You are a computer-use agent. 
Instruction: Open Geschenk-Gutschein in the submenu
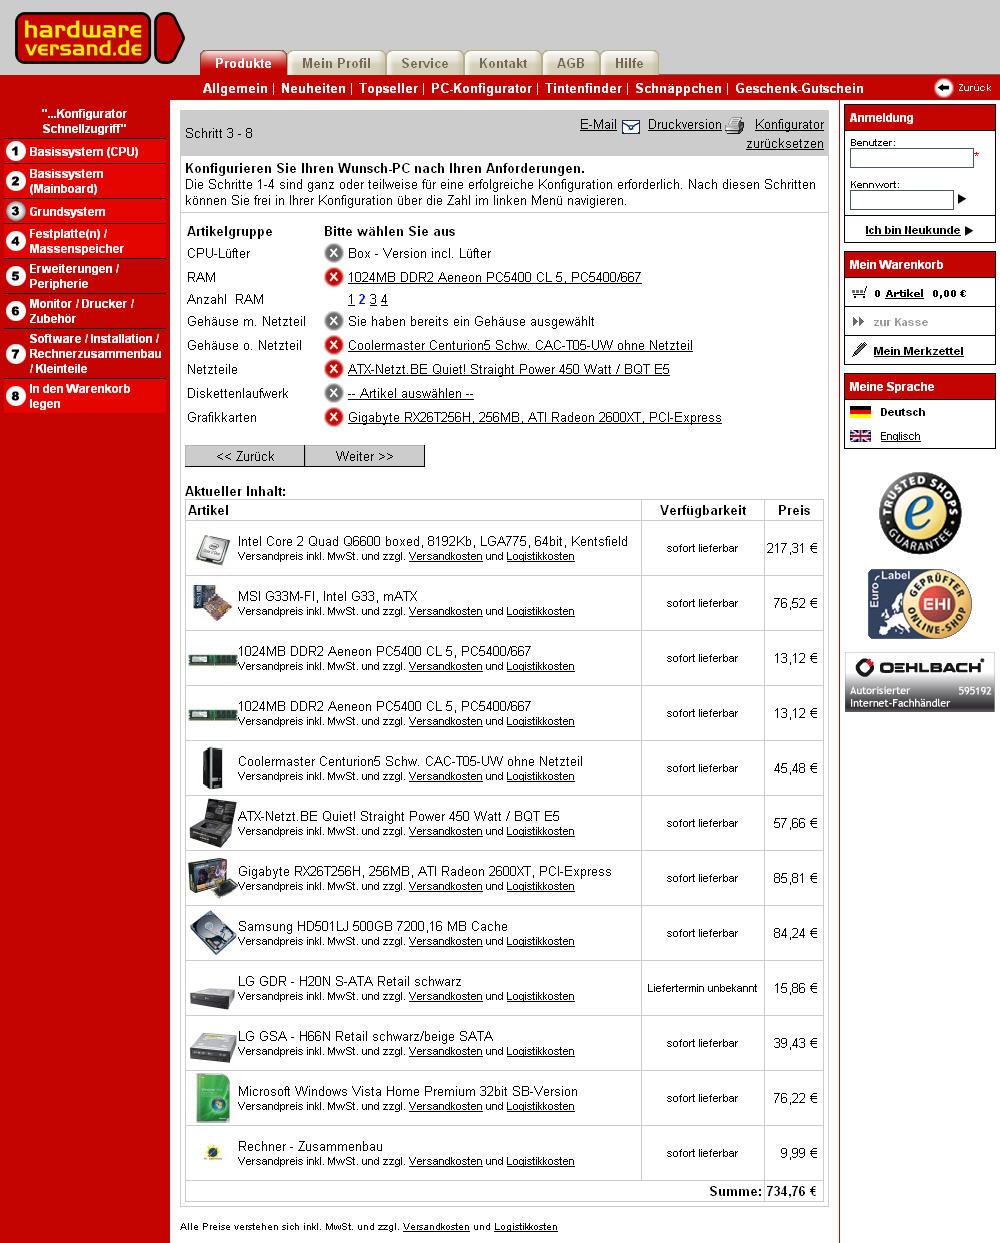799,88
